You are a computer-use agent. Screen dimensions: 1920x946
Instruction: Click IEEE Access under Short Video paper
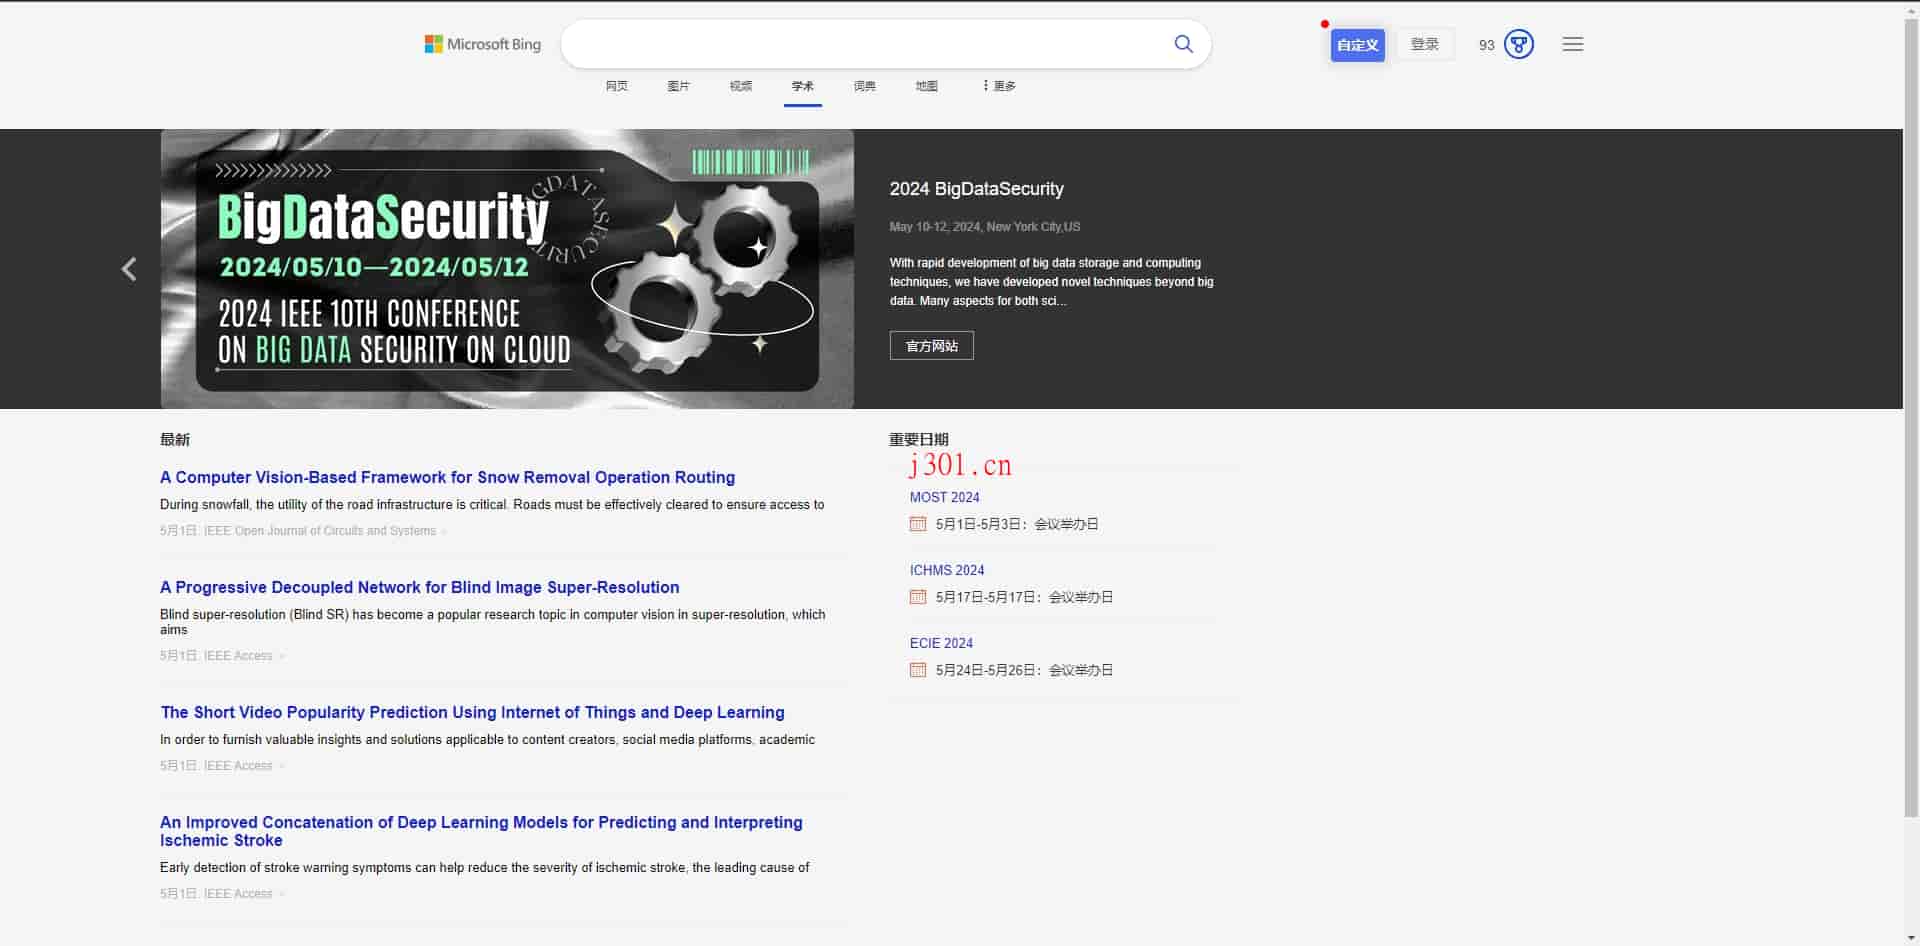238,766
